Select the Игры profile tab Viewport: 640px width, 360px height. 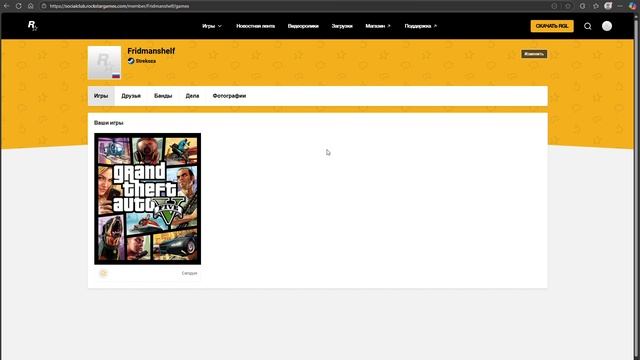click(101, 96)
